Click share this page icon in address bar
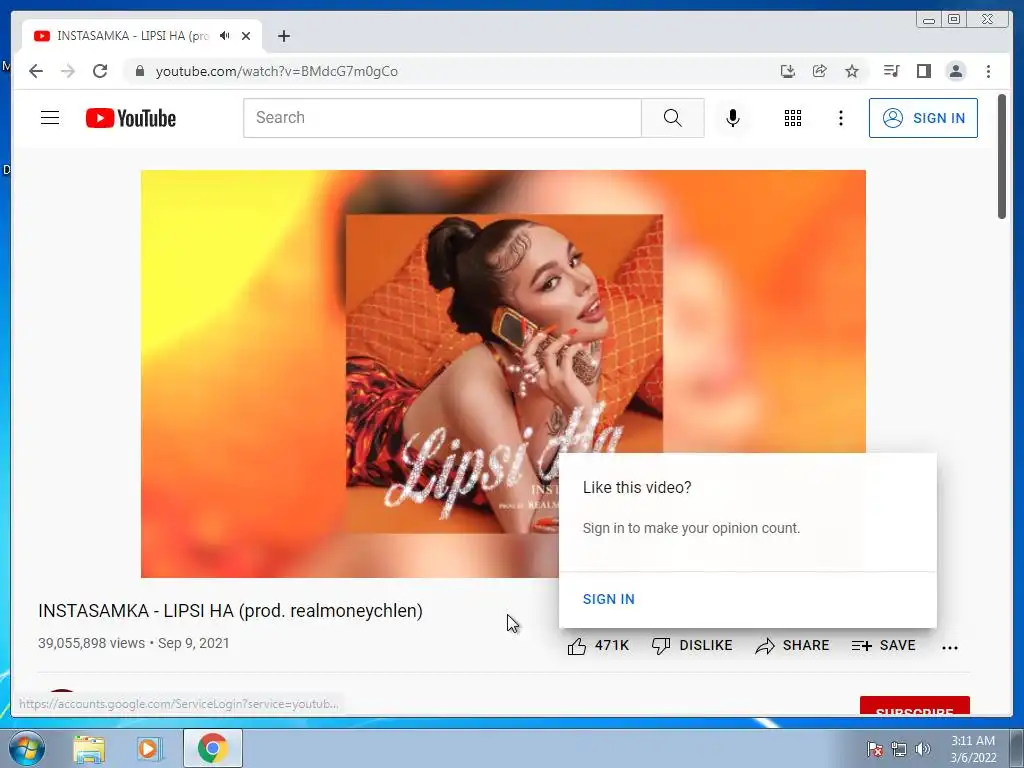 pyautogui.click(x=820, y=71)
